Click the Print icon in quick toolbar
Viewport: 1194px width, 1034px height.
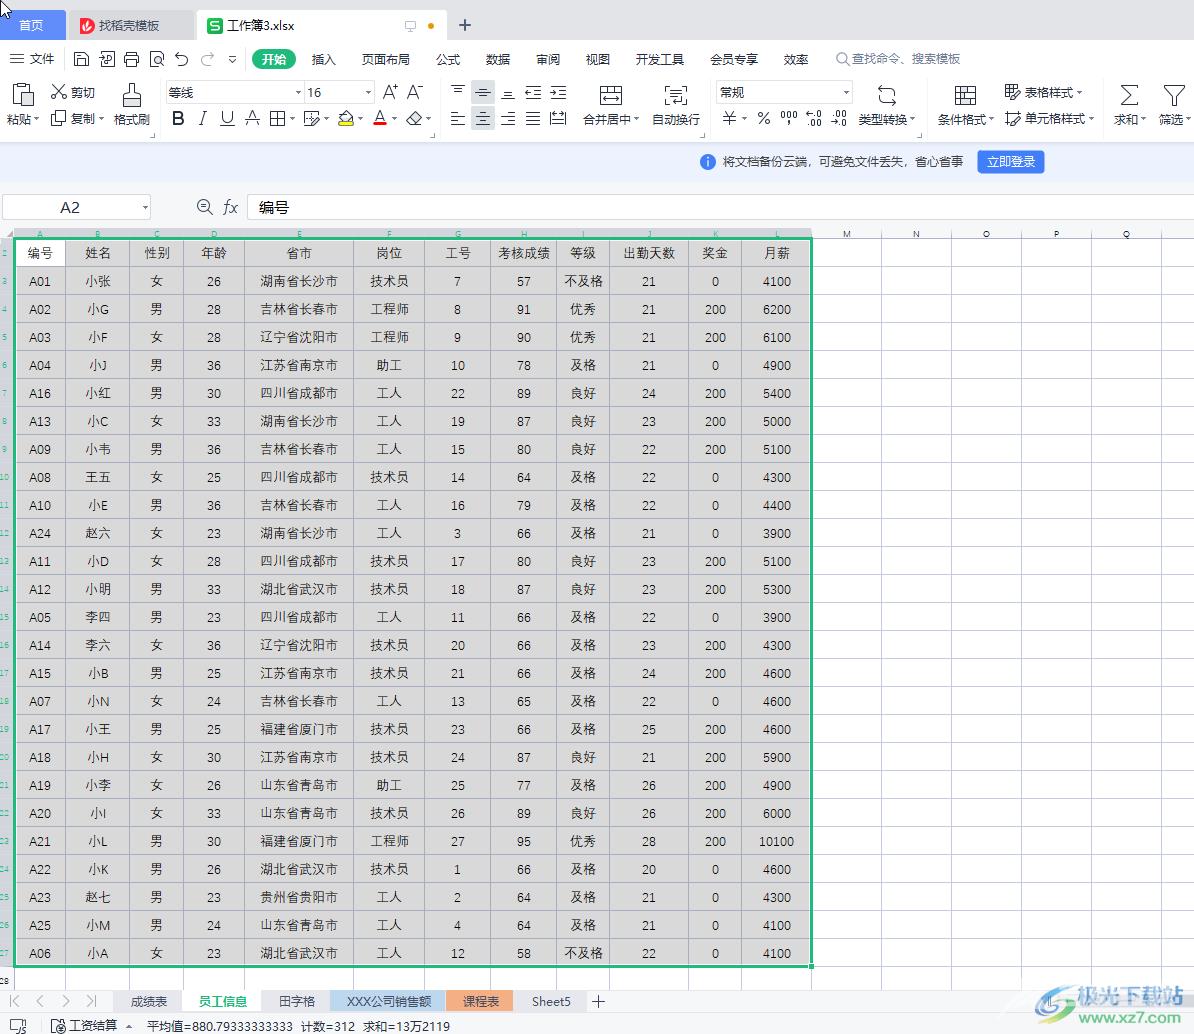132,59
